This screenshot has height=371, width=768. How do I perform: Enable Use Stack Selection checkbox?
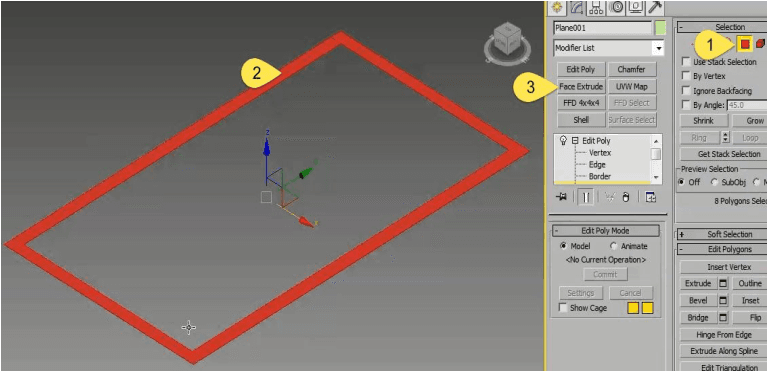point(686,62)
